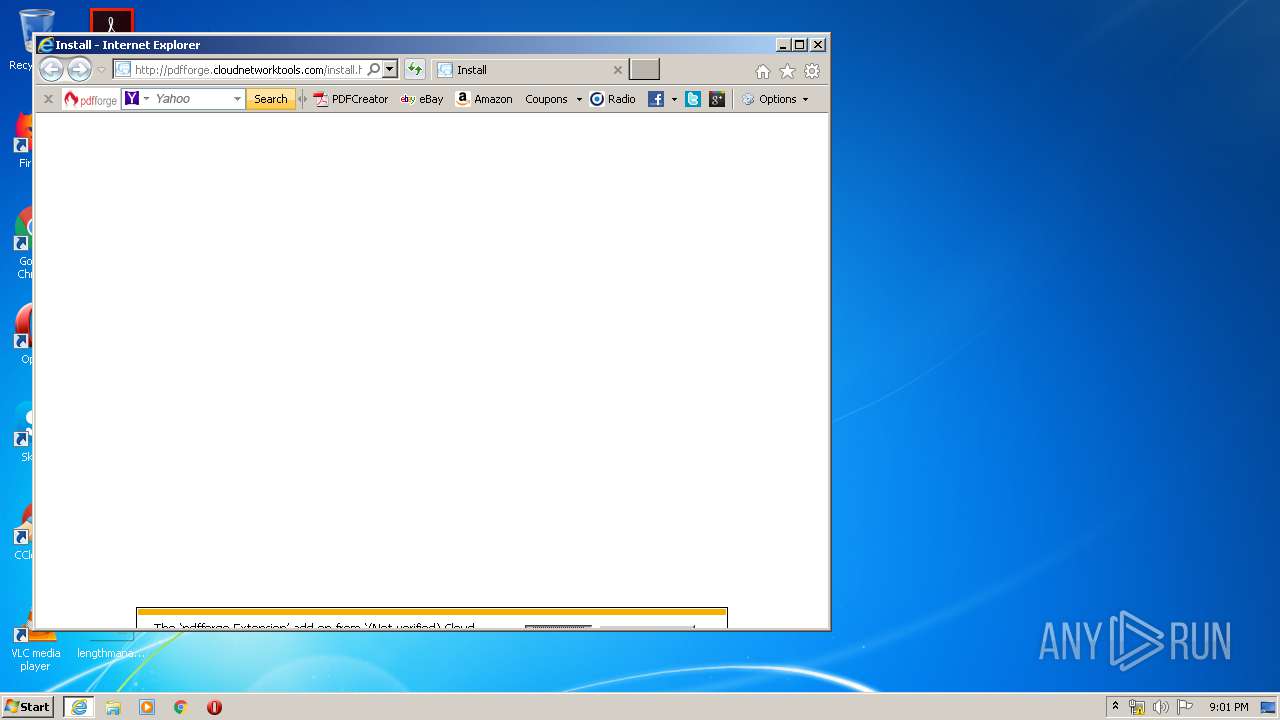The image size is (1280, 720).
Task: Select the Recycle Bin desktop icon
Action: (x=21, y=40)
